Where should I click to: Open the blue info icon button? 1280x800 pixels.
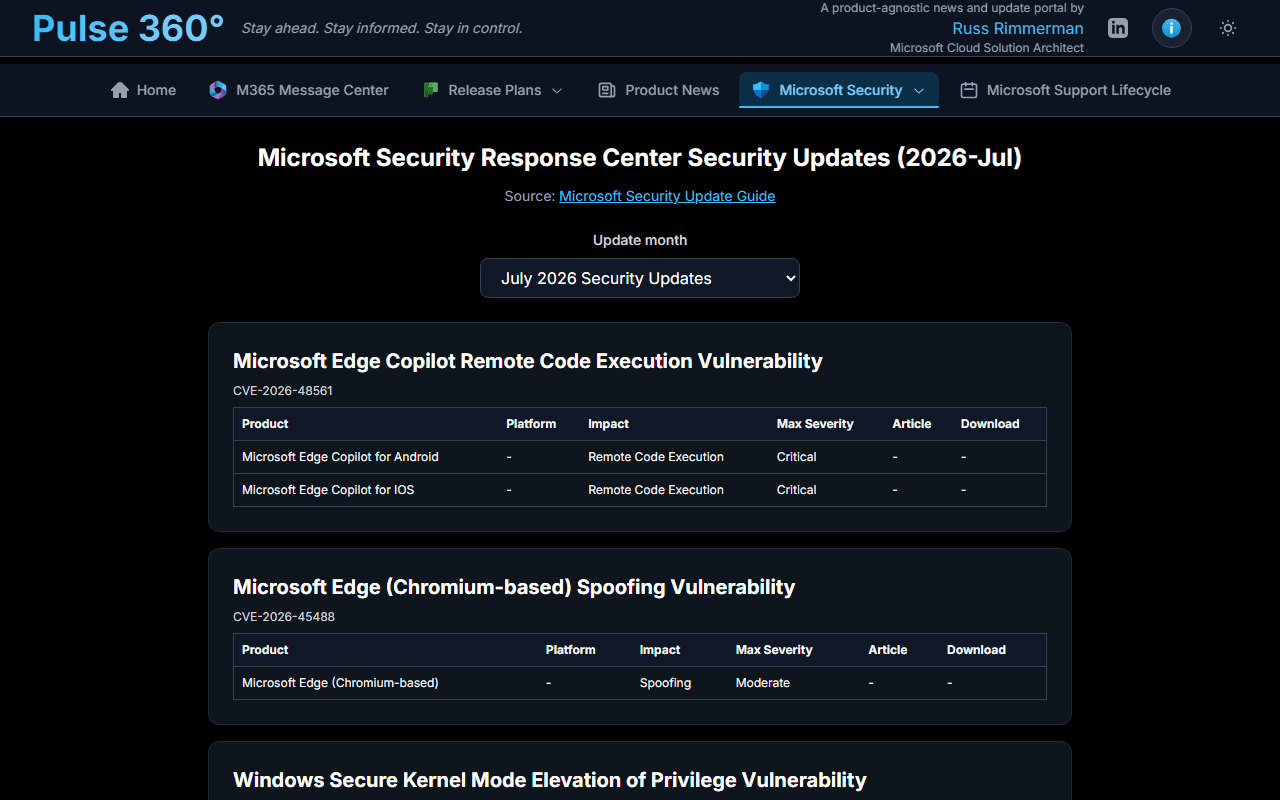pyautogui.click(x=1172, y=28)
